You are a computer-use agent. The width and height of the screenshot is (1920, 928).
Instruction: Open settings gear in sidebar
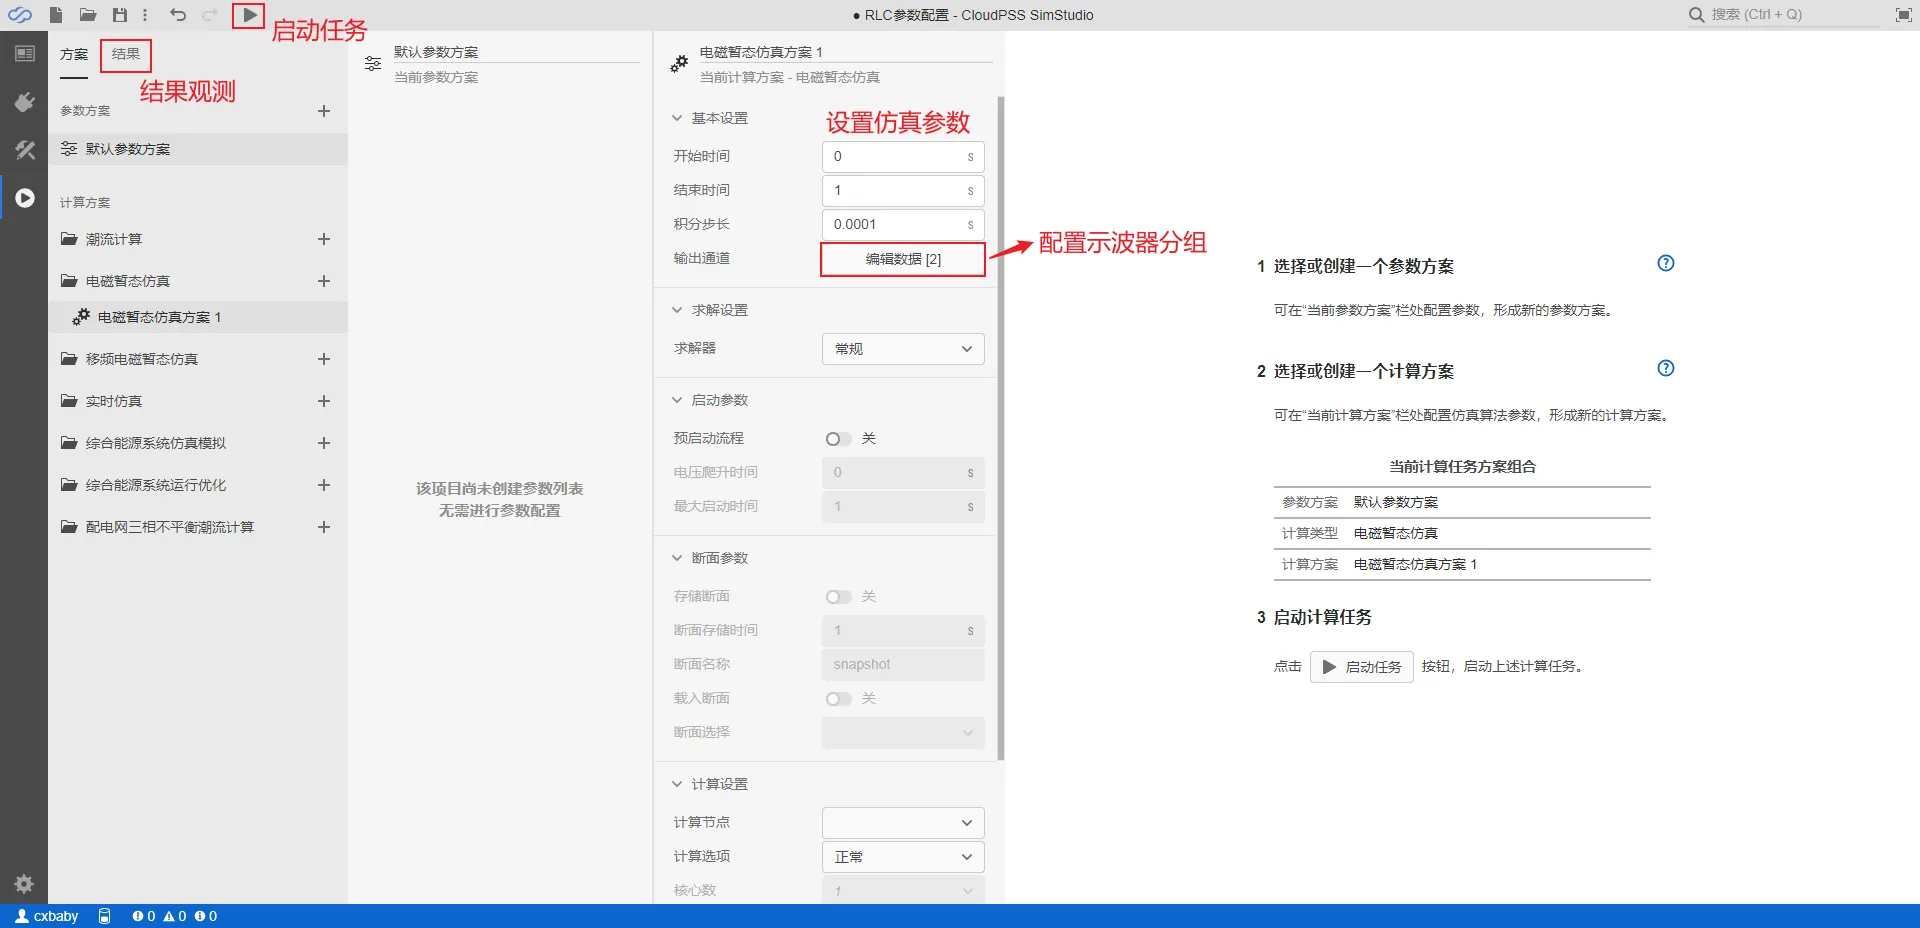tap(24, 883)
